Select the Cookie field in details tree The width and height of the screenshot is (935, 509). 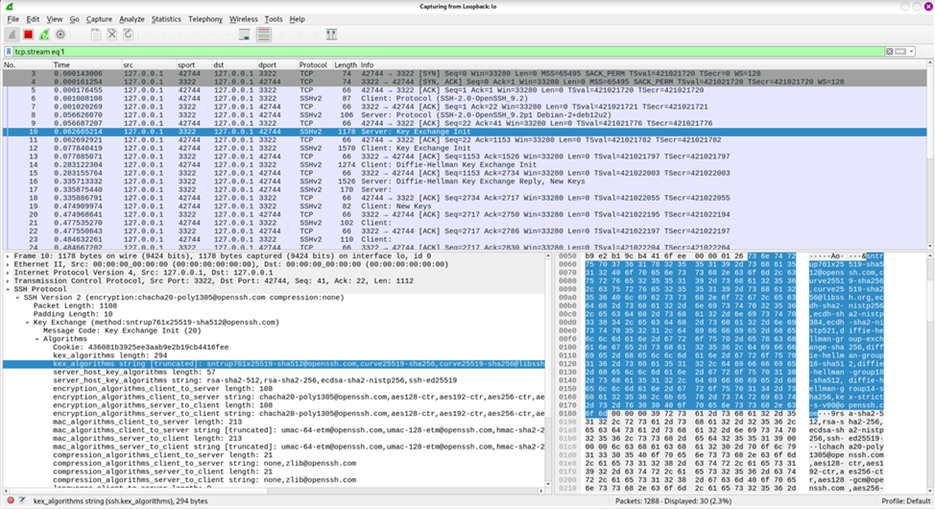point(140,347)
